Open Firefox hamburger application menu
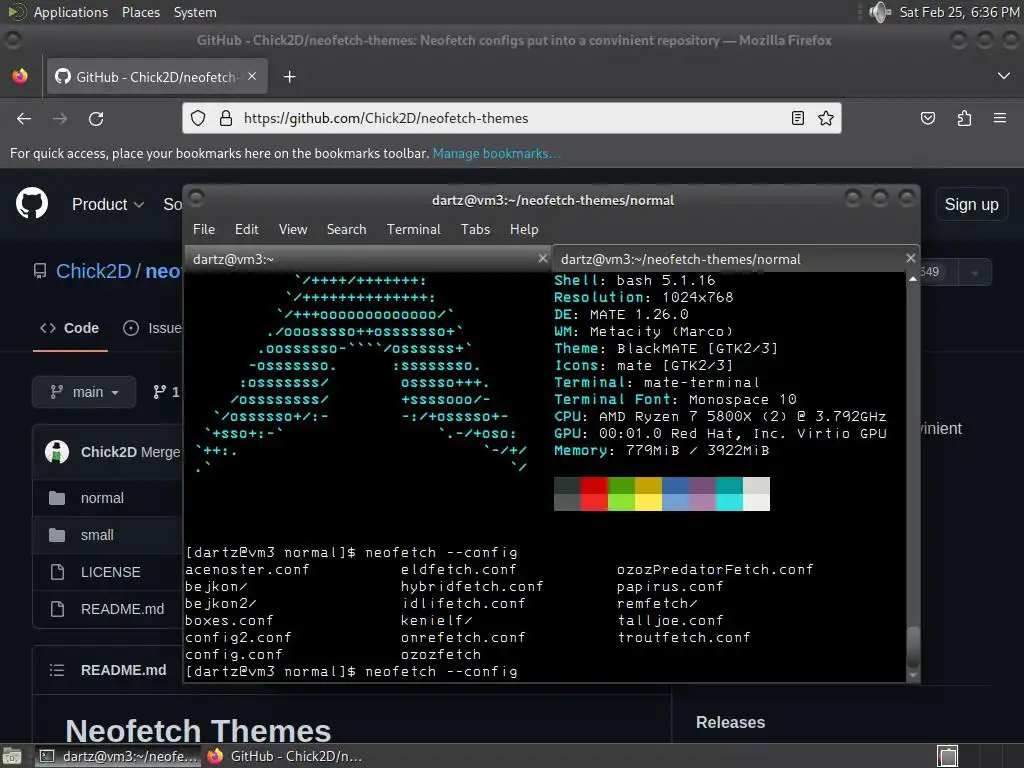1024x768 pixels. tap(1000, 118)
